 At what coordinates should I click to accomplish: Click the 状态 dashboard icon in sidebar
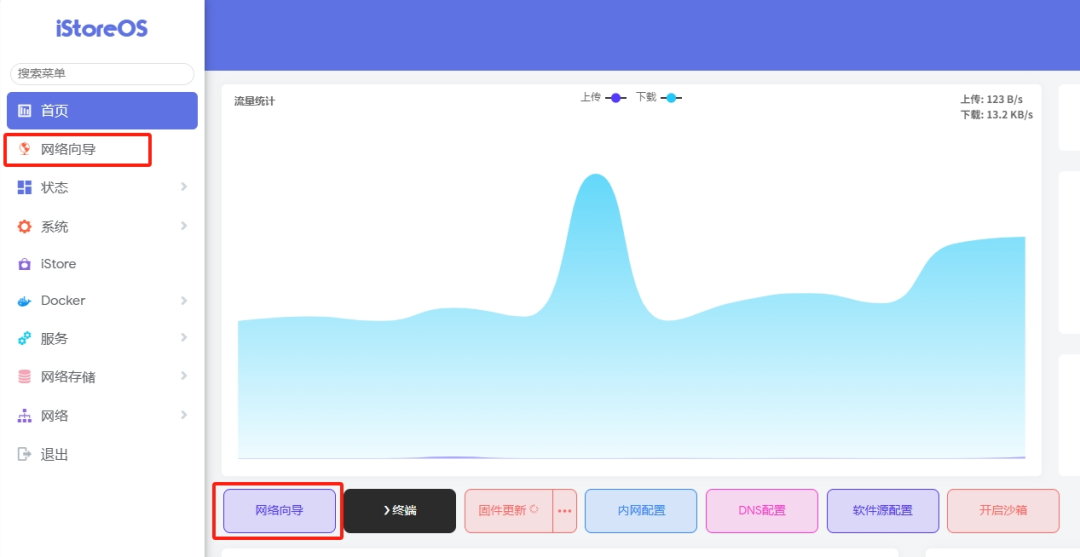click(x=25, y=188)
